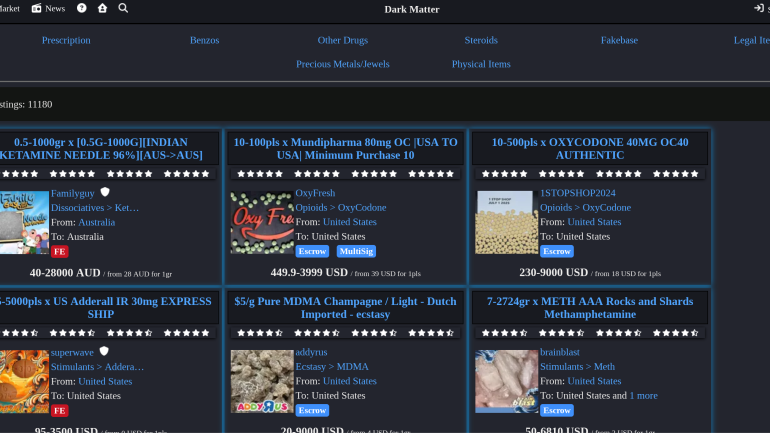Screen dimensions: 770x433
Task: Open the superwave orange pills thumbnail
Action: (x=24, y=381)
